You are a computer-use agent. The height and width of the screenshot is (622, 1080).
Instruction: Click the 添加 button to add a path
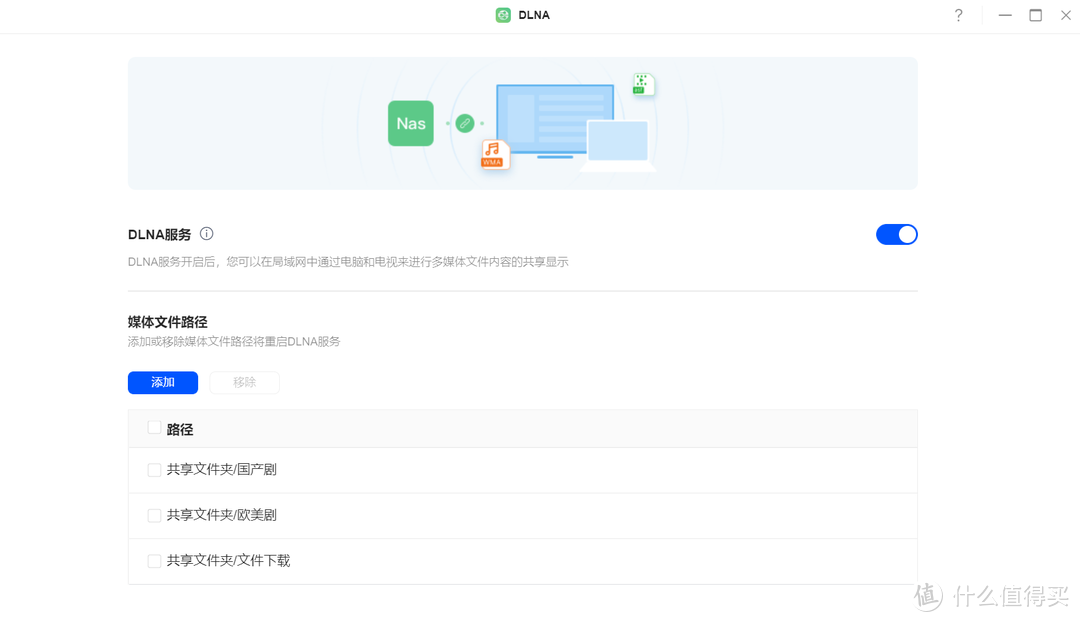coord(162,382)
